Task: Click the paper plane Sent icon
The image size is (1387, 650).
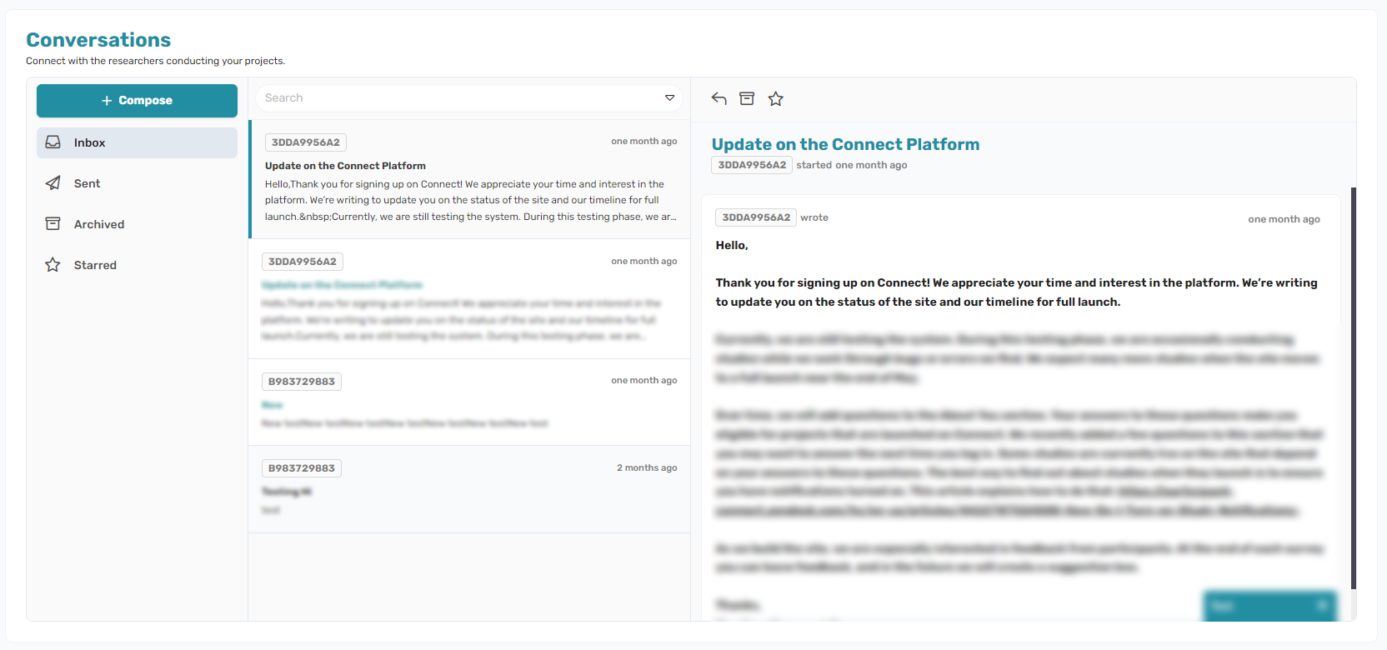Action: [53, 184]
